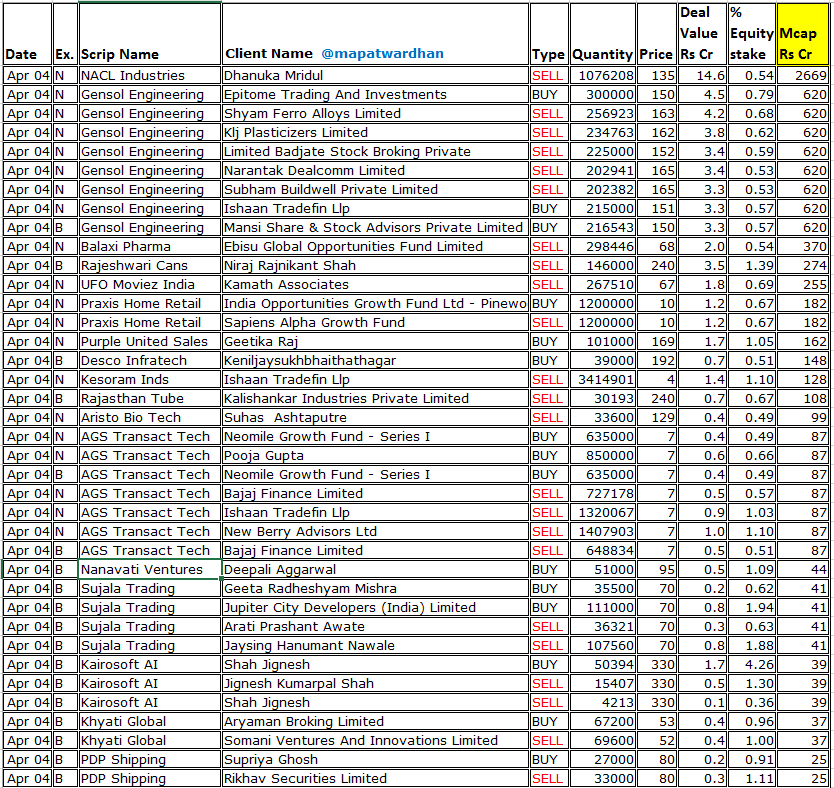
Task: Click Mcap value 370 cell
Action: click(803, 247)
